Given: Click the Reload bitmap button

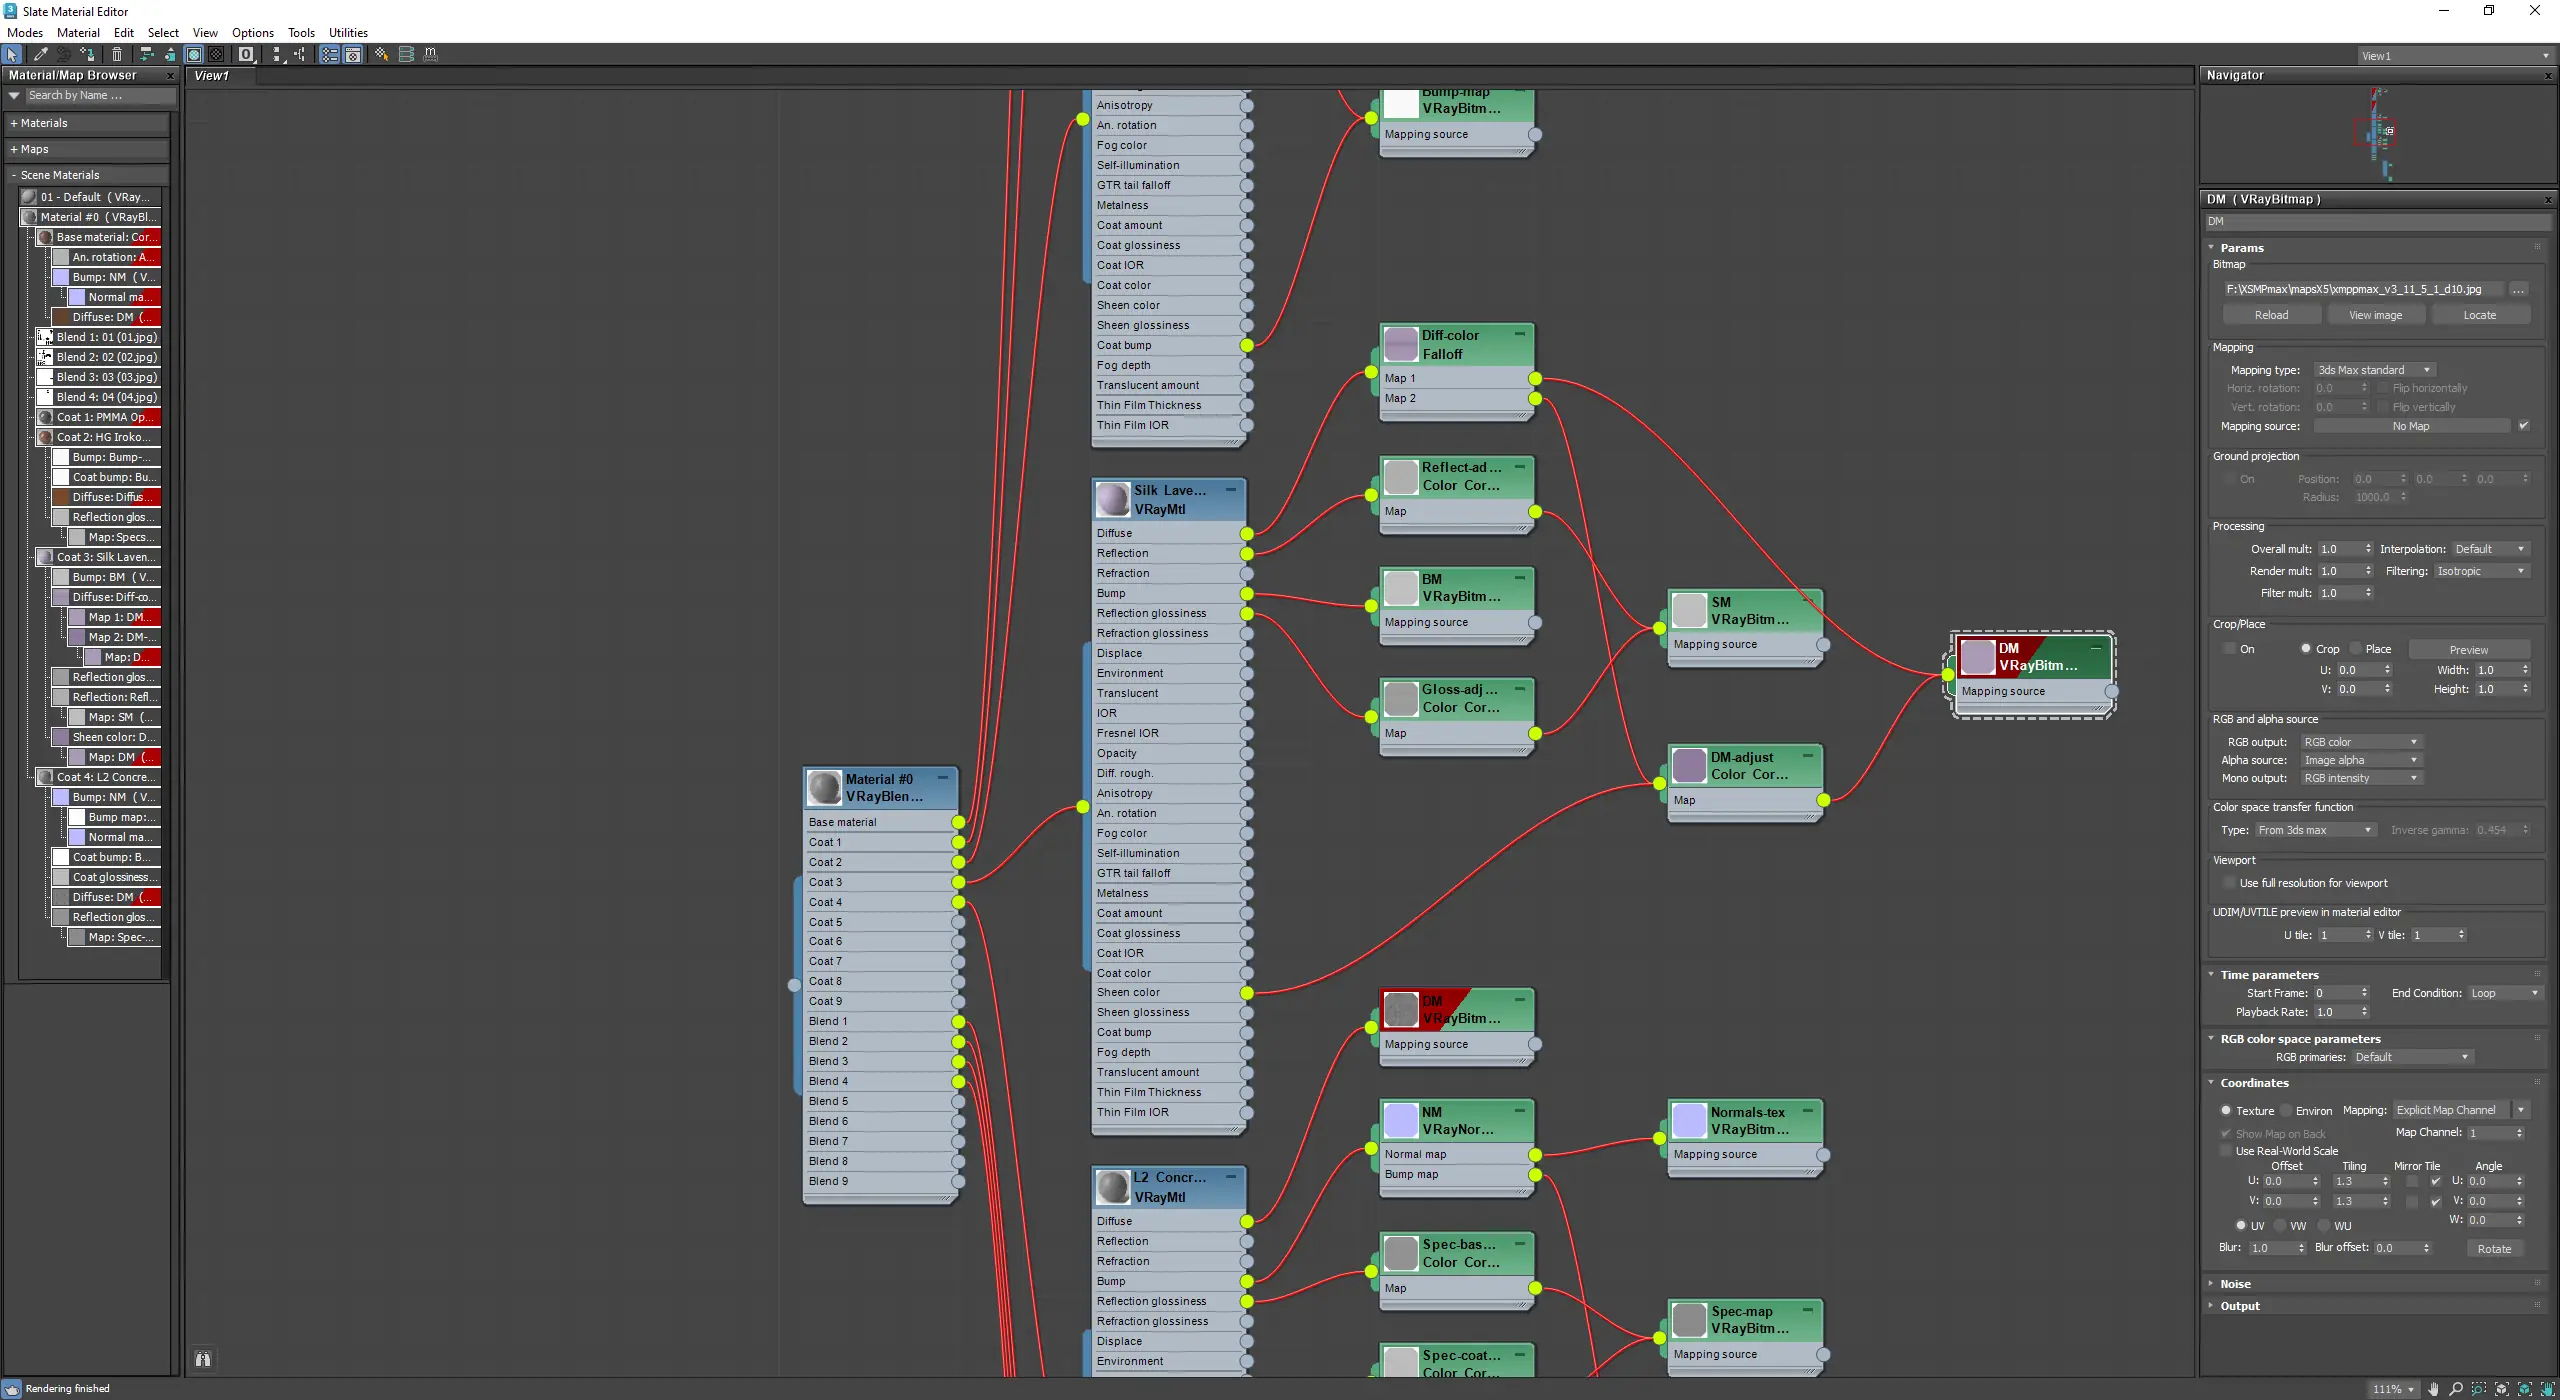Looking at the screenshot, I should [x=2271, y=315].
